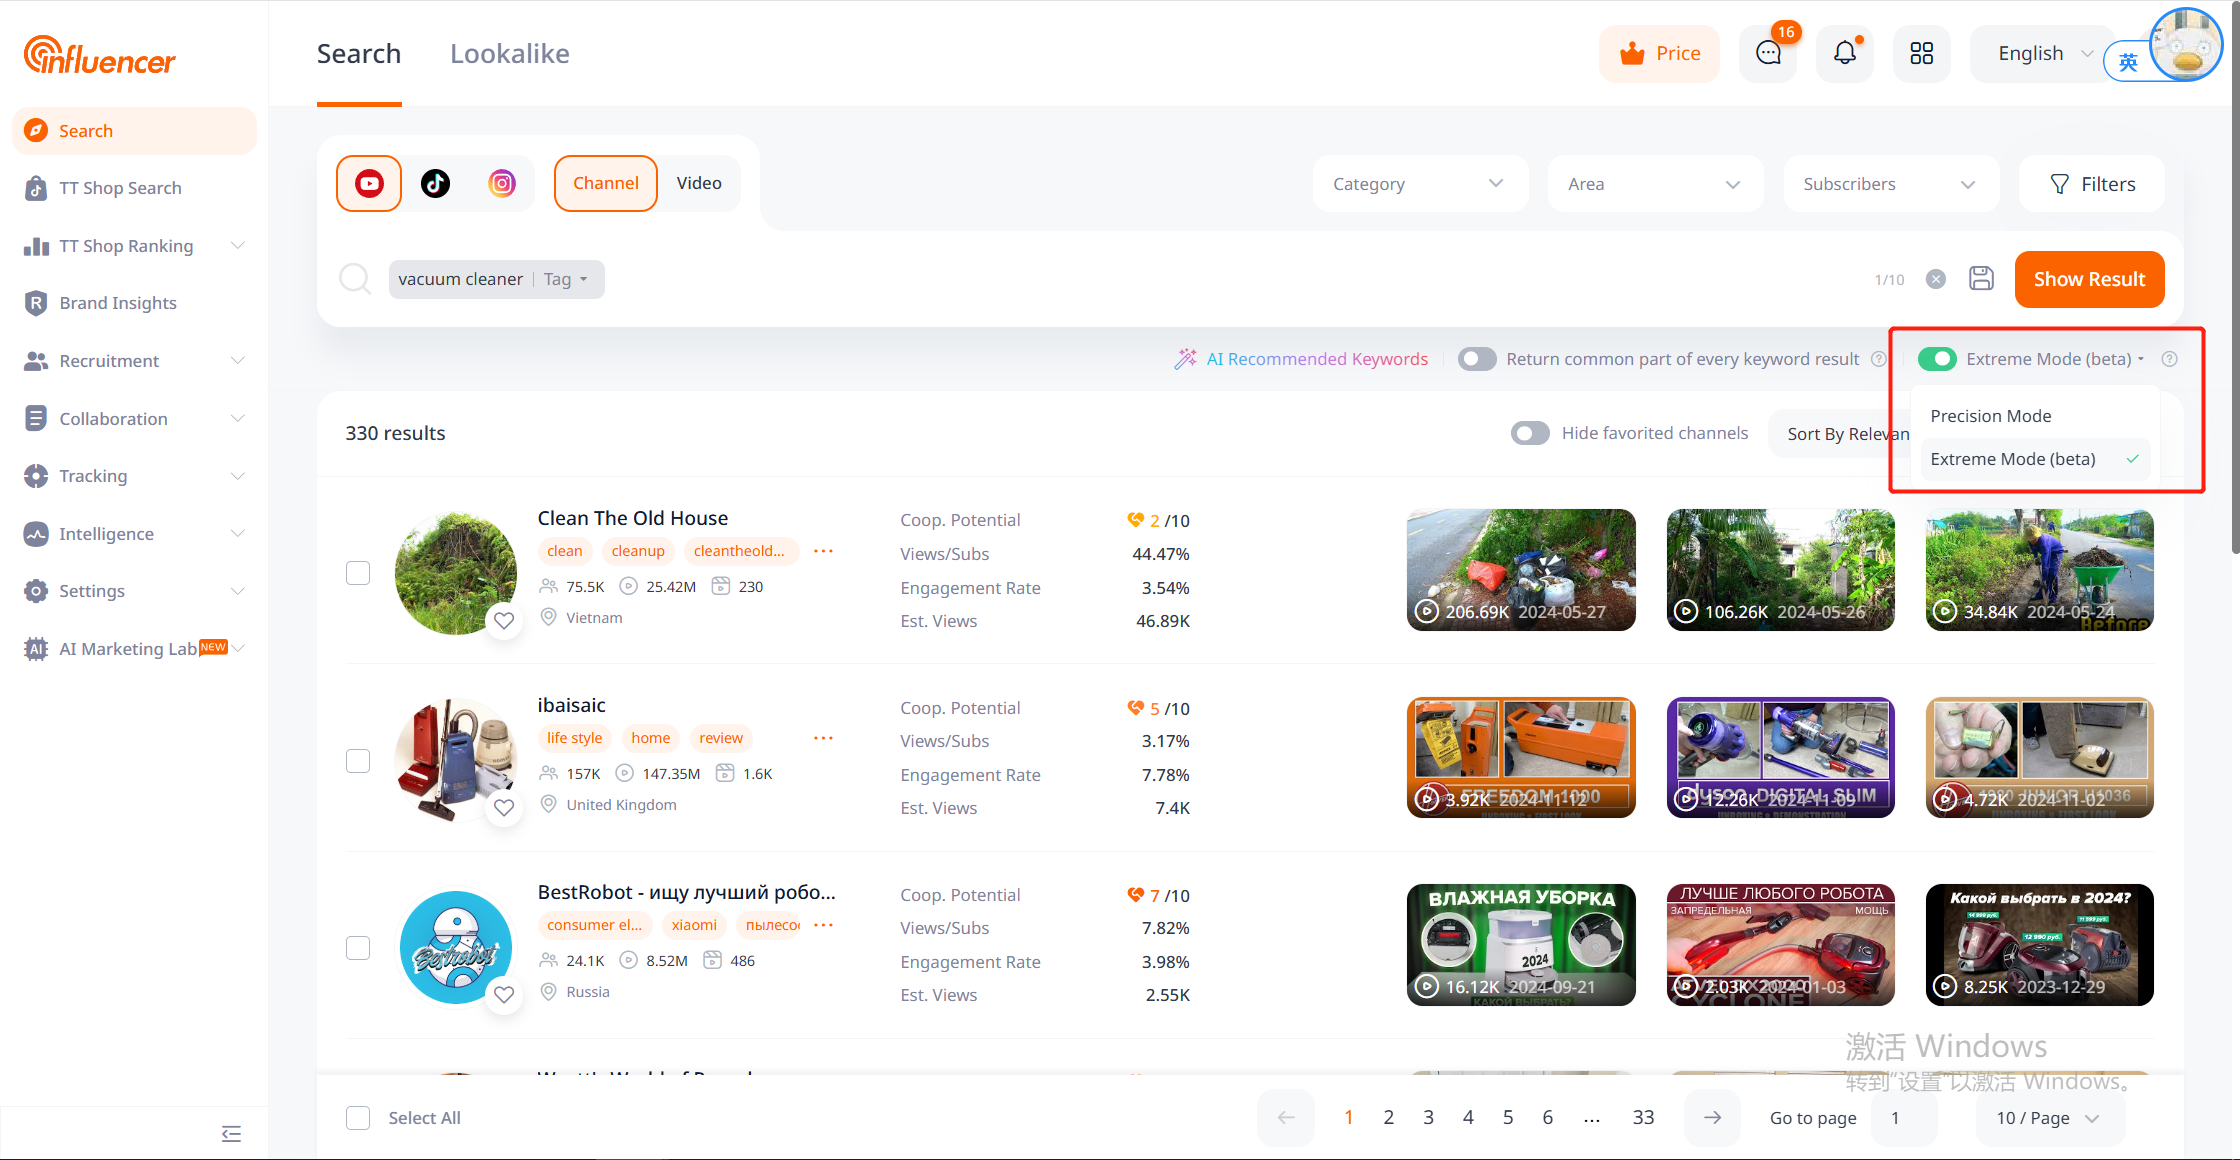Open the Subscribers dropdown
The width and height of the screenshot is (2240, 1160).
pos(1889,184)
